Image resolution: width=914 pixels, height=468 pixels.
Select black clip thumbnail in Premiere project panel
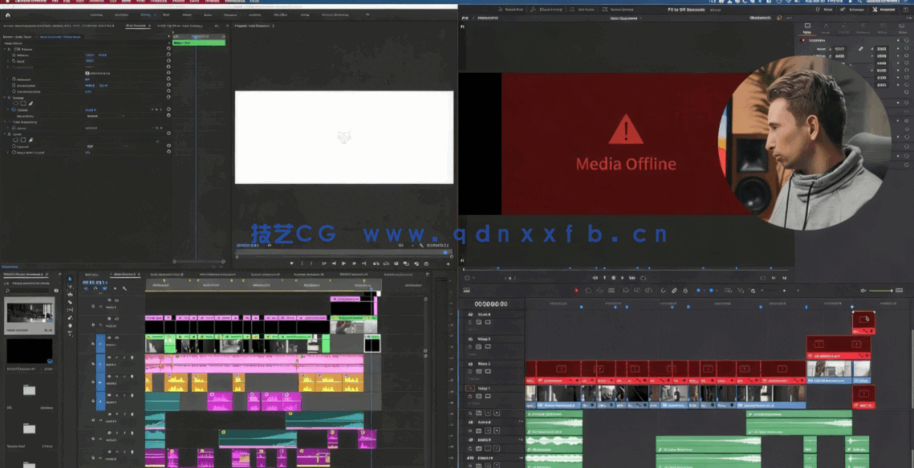tap(29, 351)
